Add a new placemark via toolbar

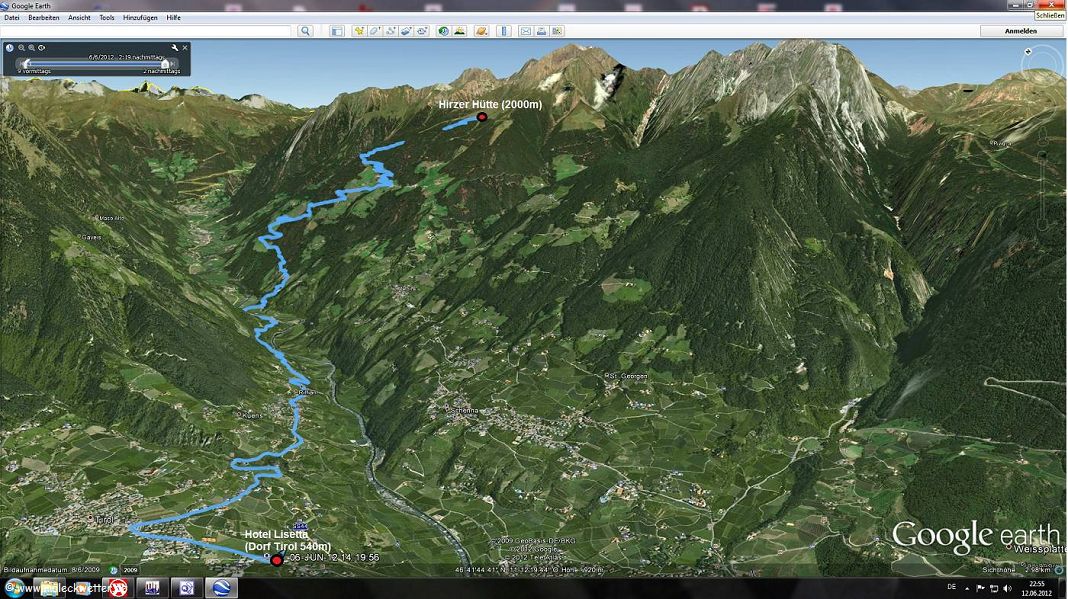click(x=359, y=31)
